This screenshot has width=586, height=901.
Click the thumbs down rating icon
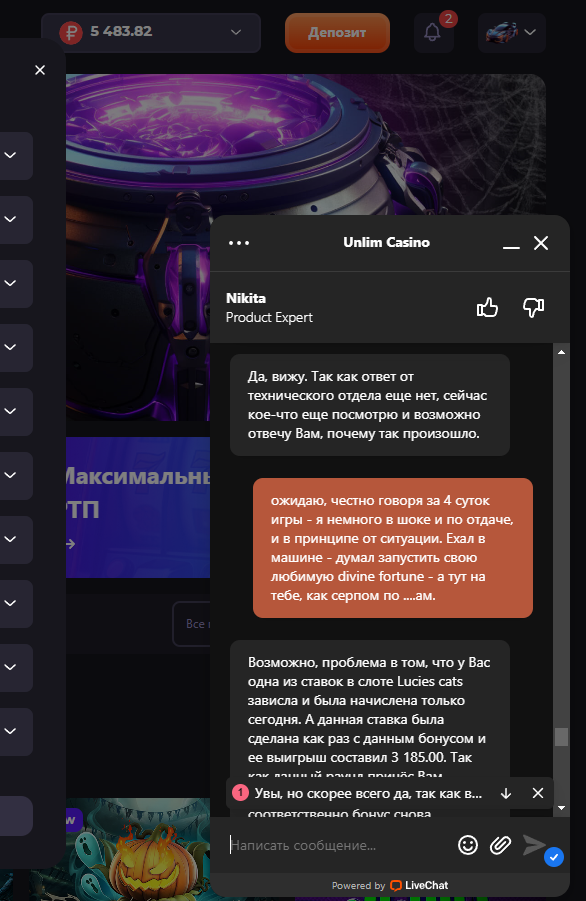click(533, 307)
